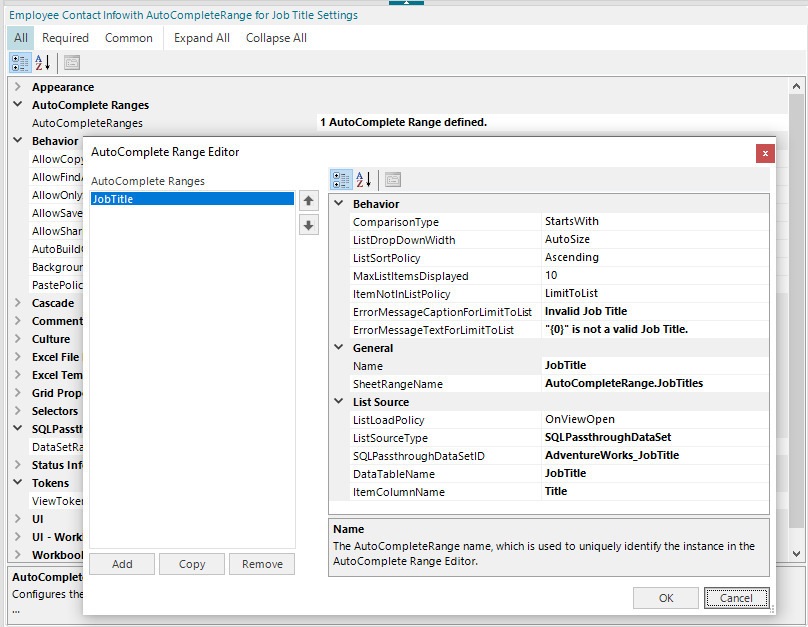
Task: Click the Copy button
Action: [x=192, y=564]
